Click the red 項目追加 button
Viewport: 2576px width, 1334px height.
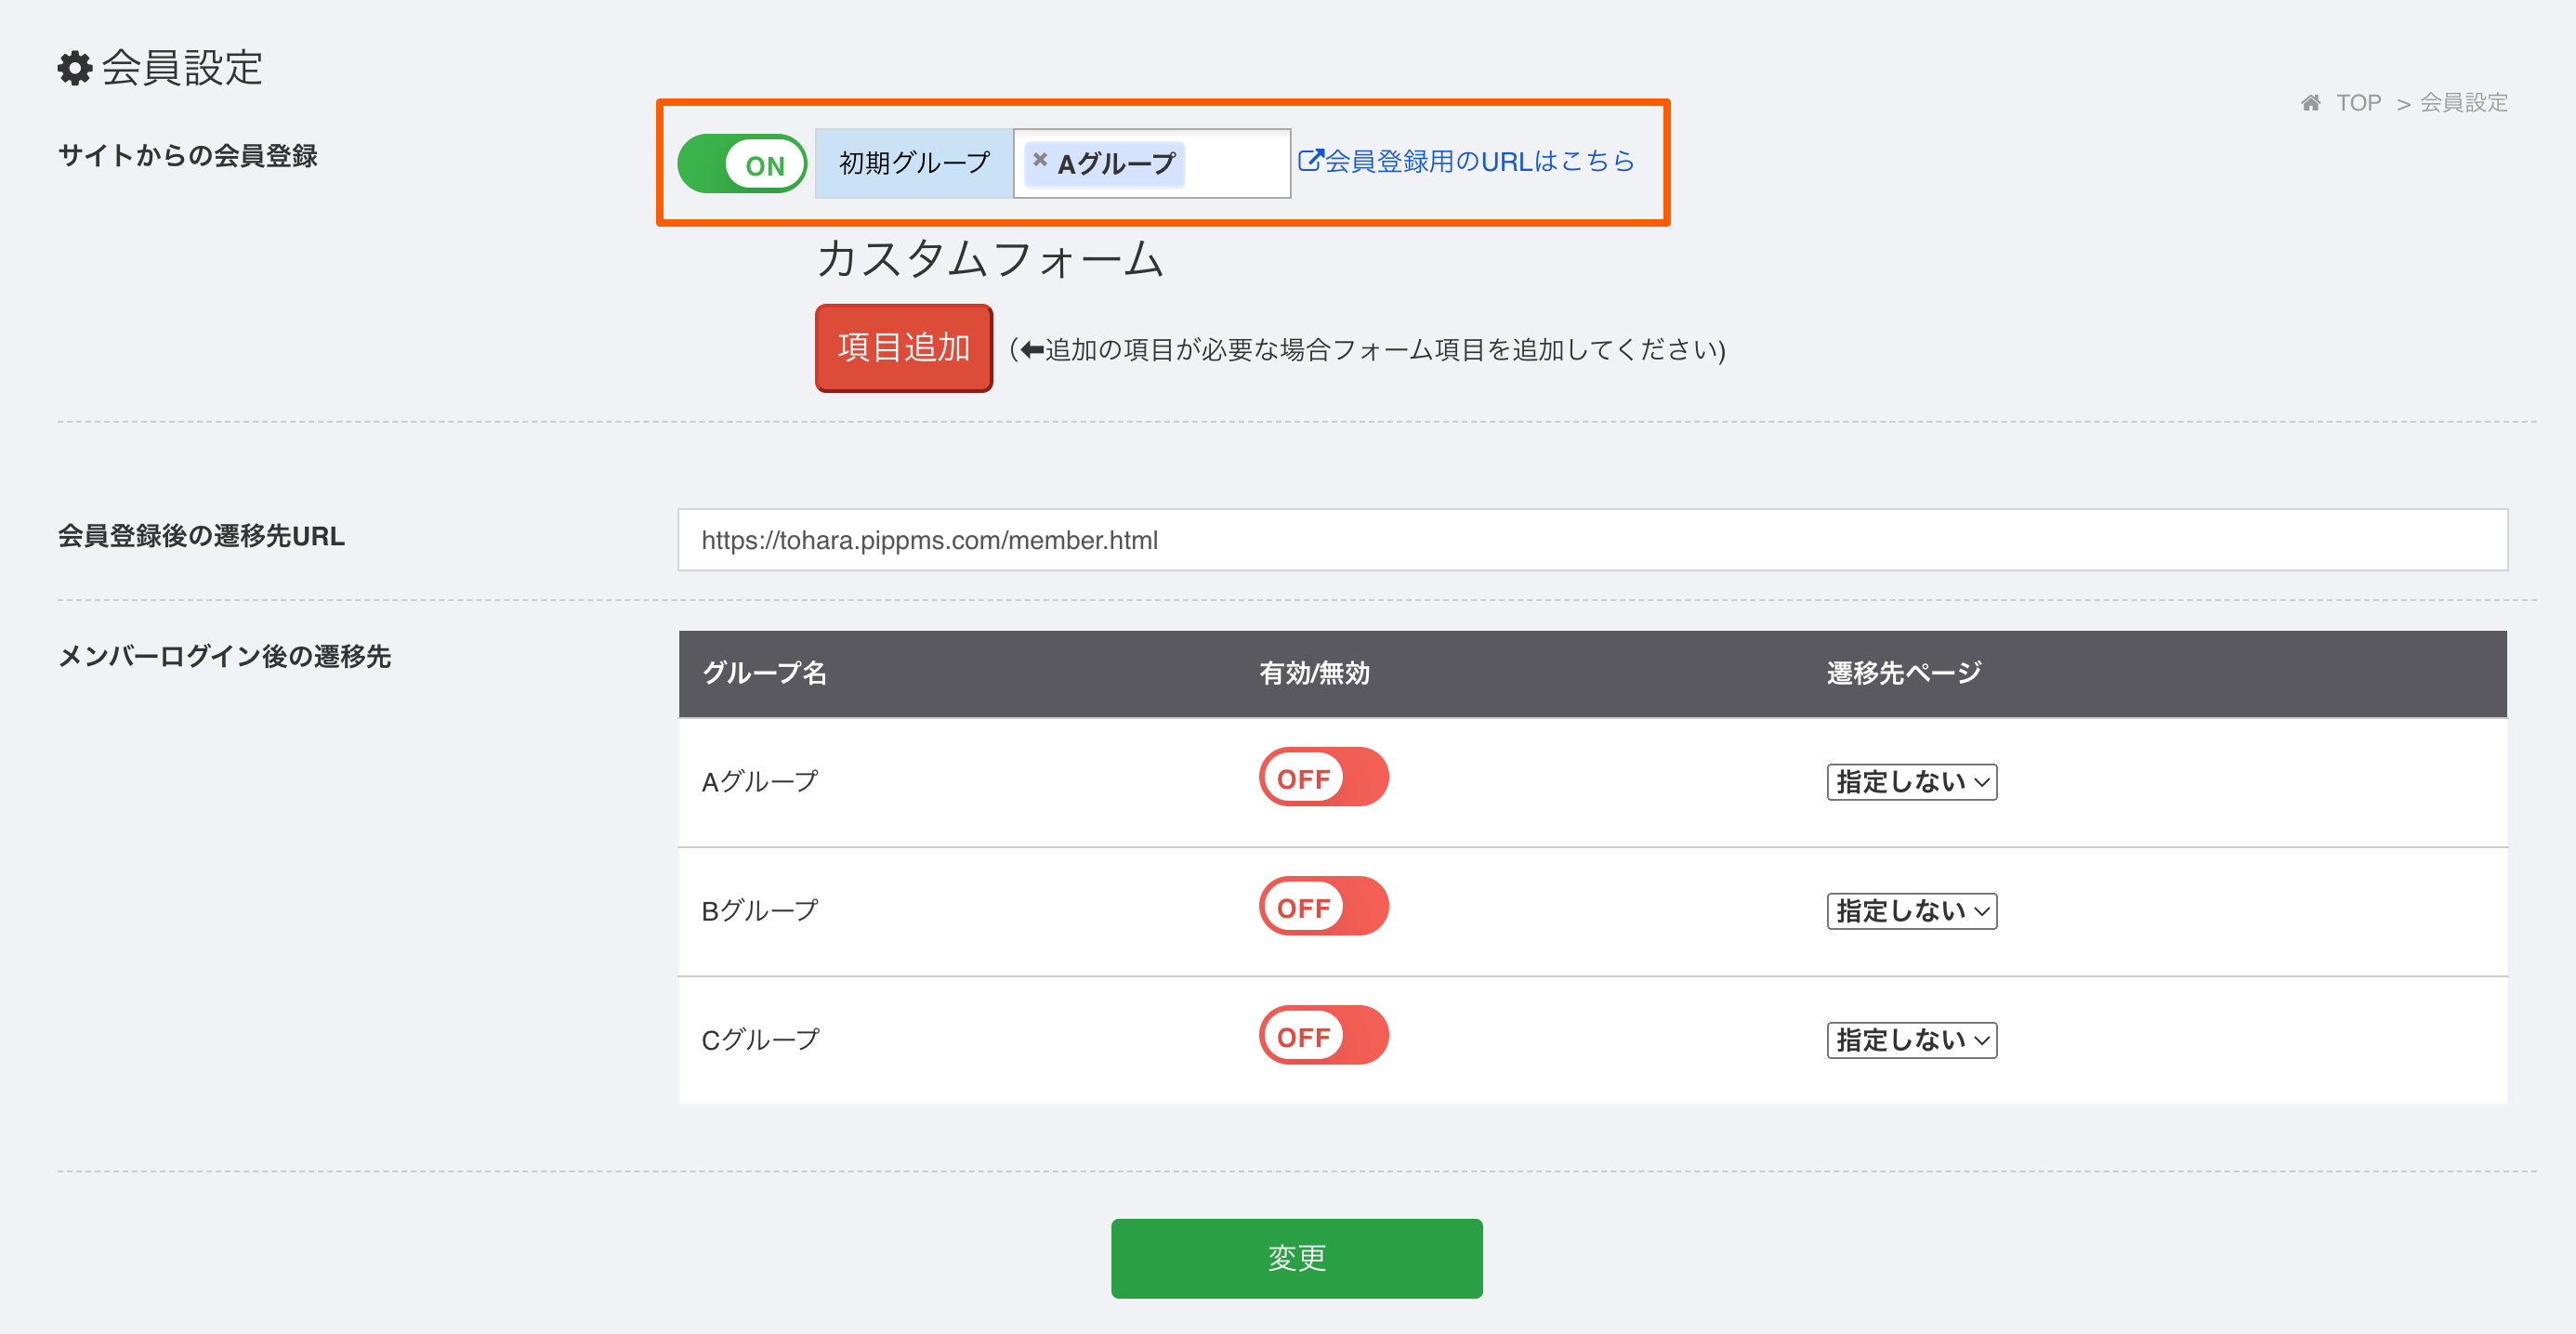coord(904,348)
